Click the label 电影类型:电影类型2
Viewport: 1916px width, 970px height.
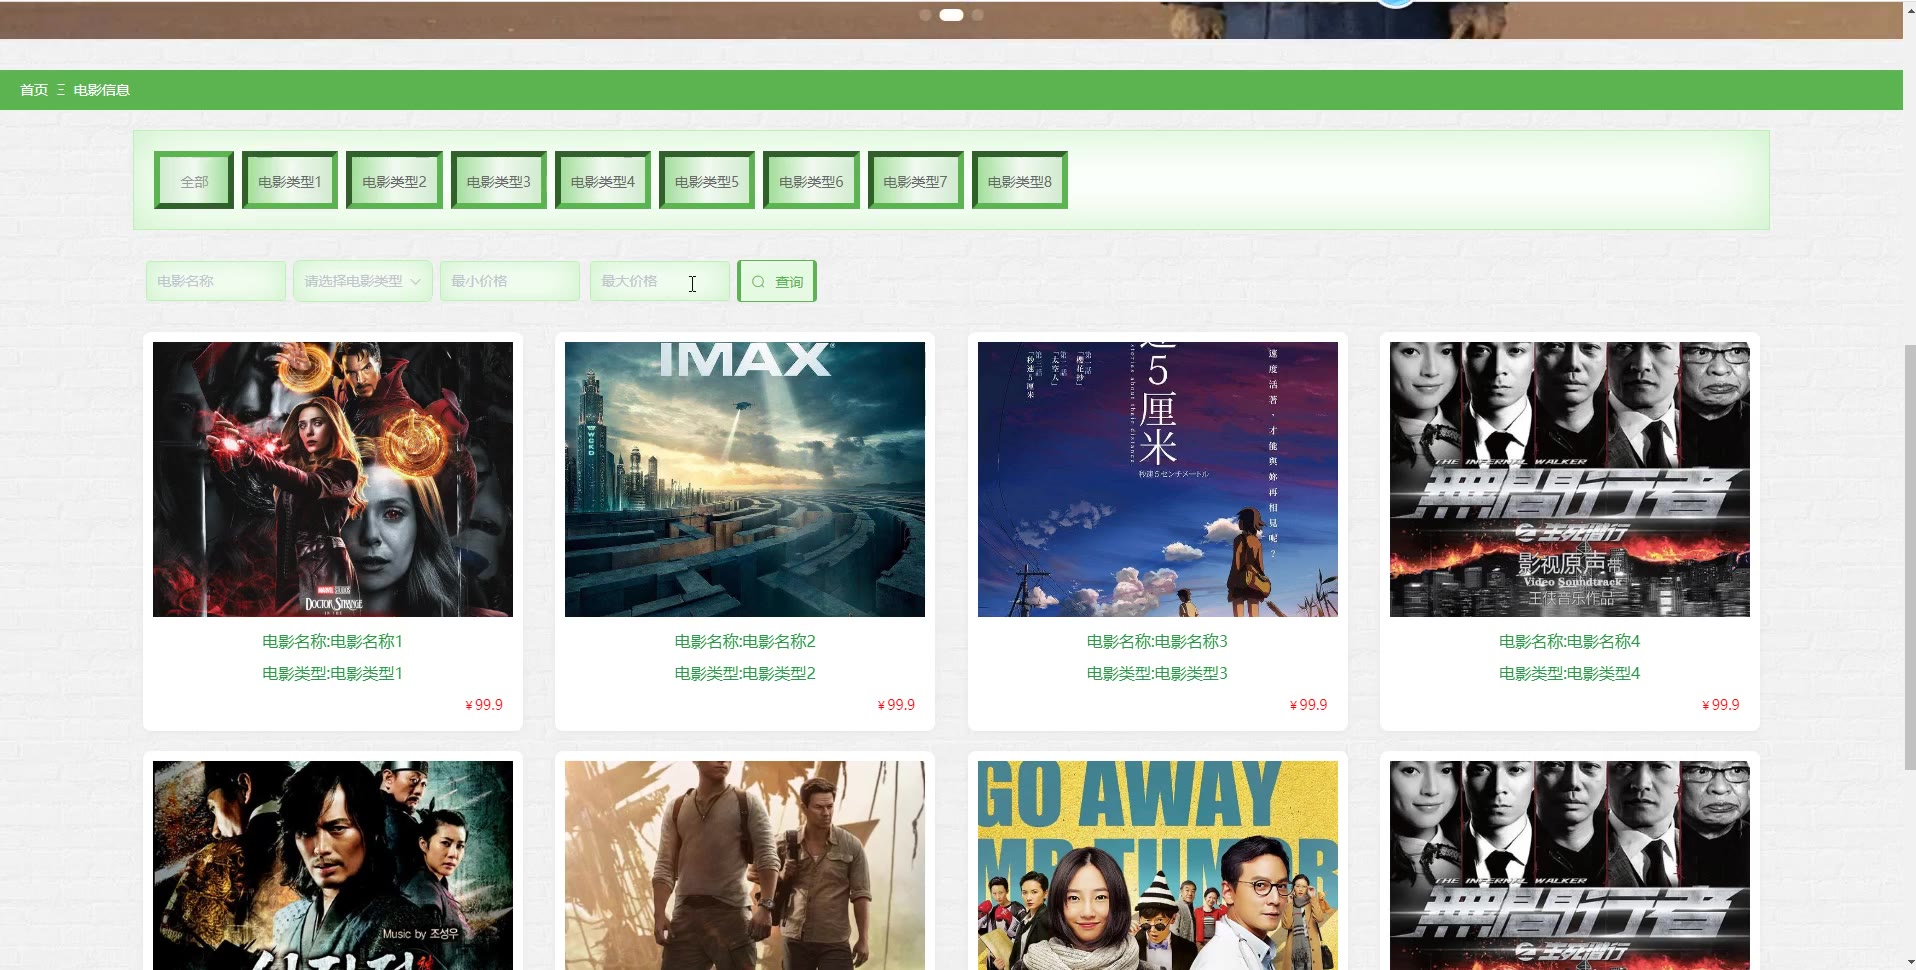pyautogui.click(x=745, y=673)
